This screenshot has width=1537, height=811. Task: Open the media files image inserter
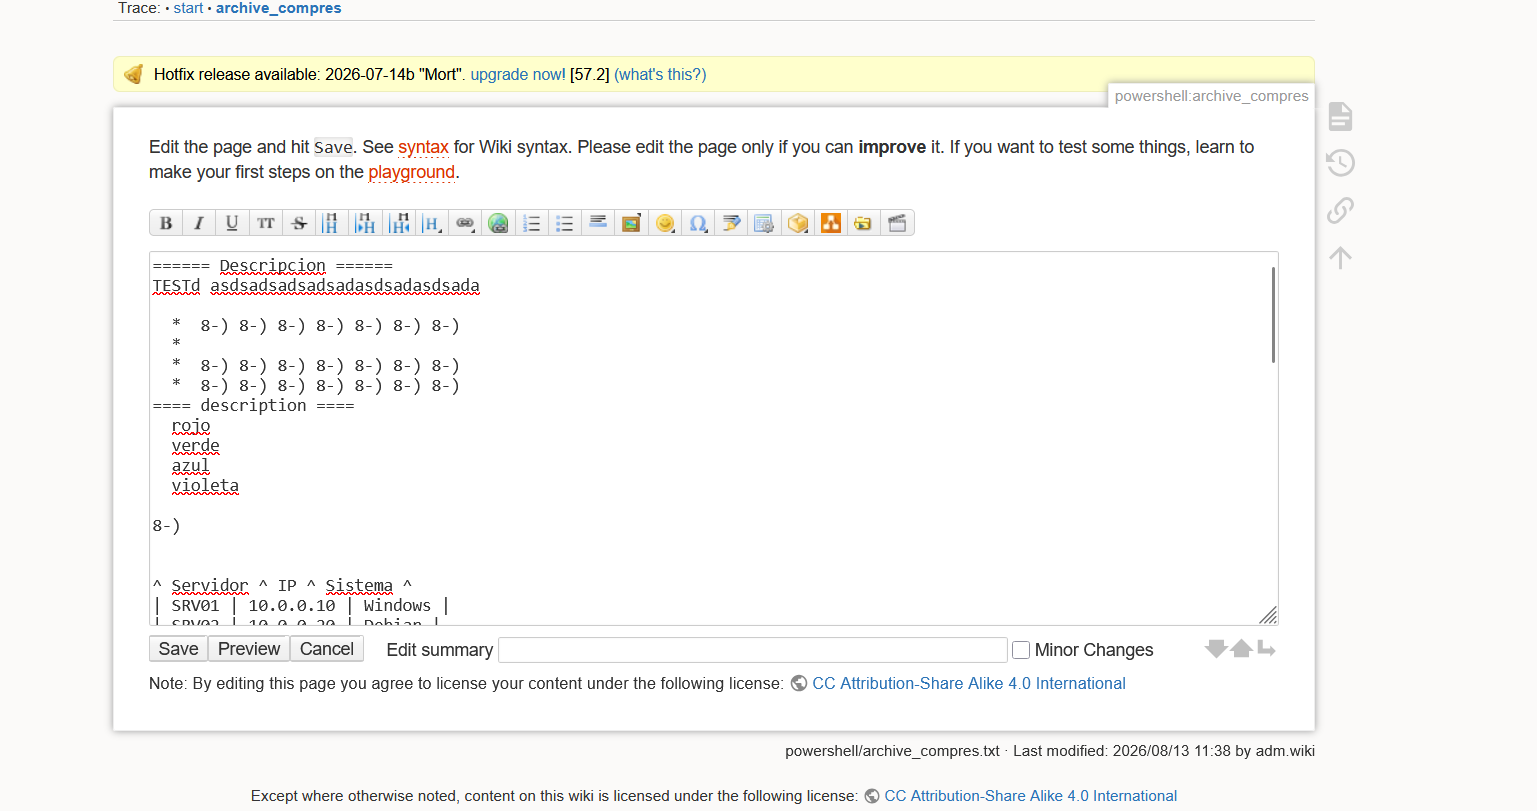[x=631, y=223]
